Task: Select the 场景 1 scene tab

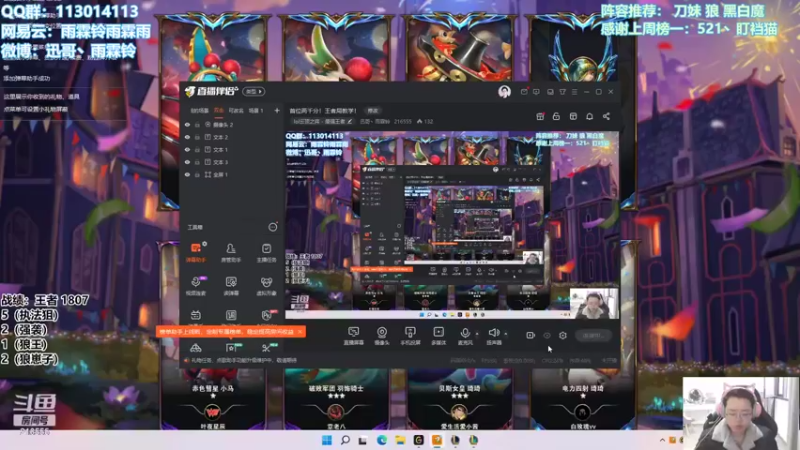Action: coord(256,110)
